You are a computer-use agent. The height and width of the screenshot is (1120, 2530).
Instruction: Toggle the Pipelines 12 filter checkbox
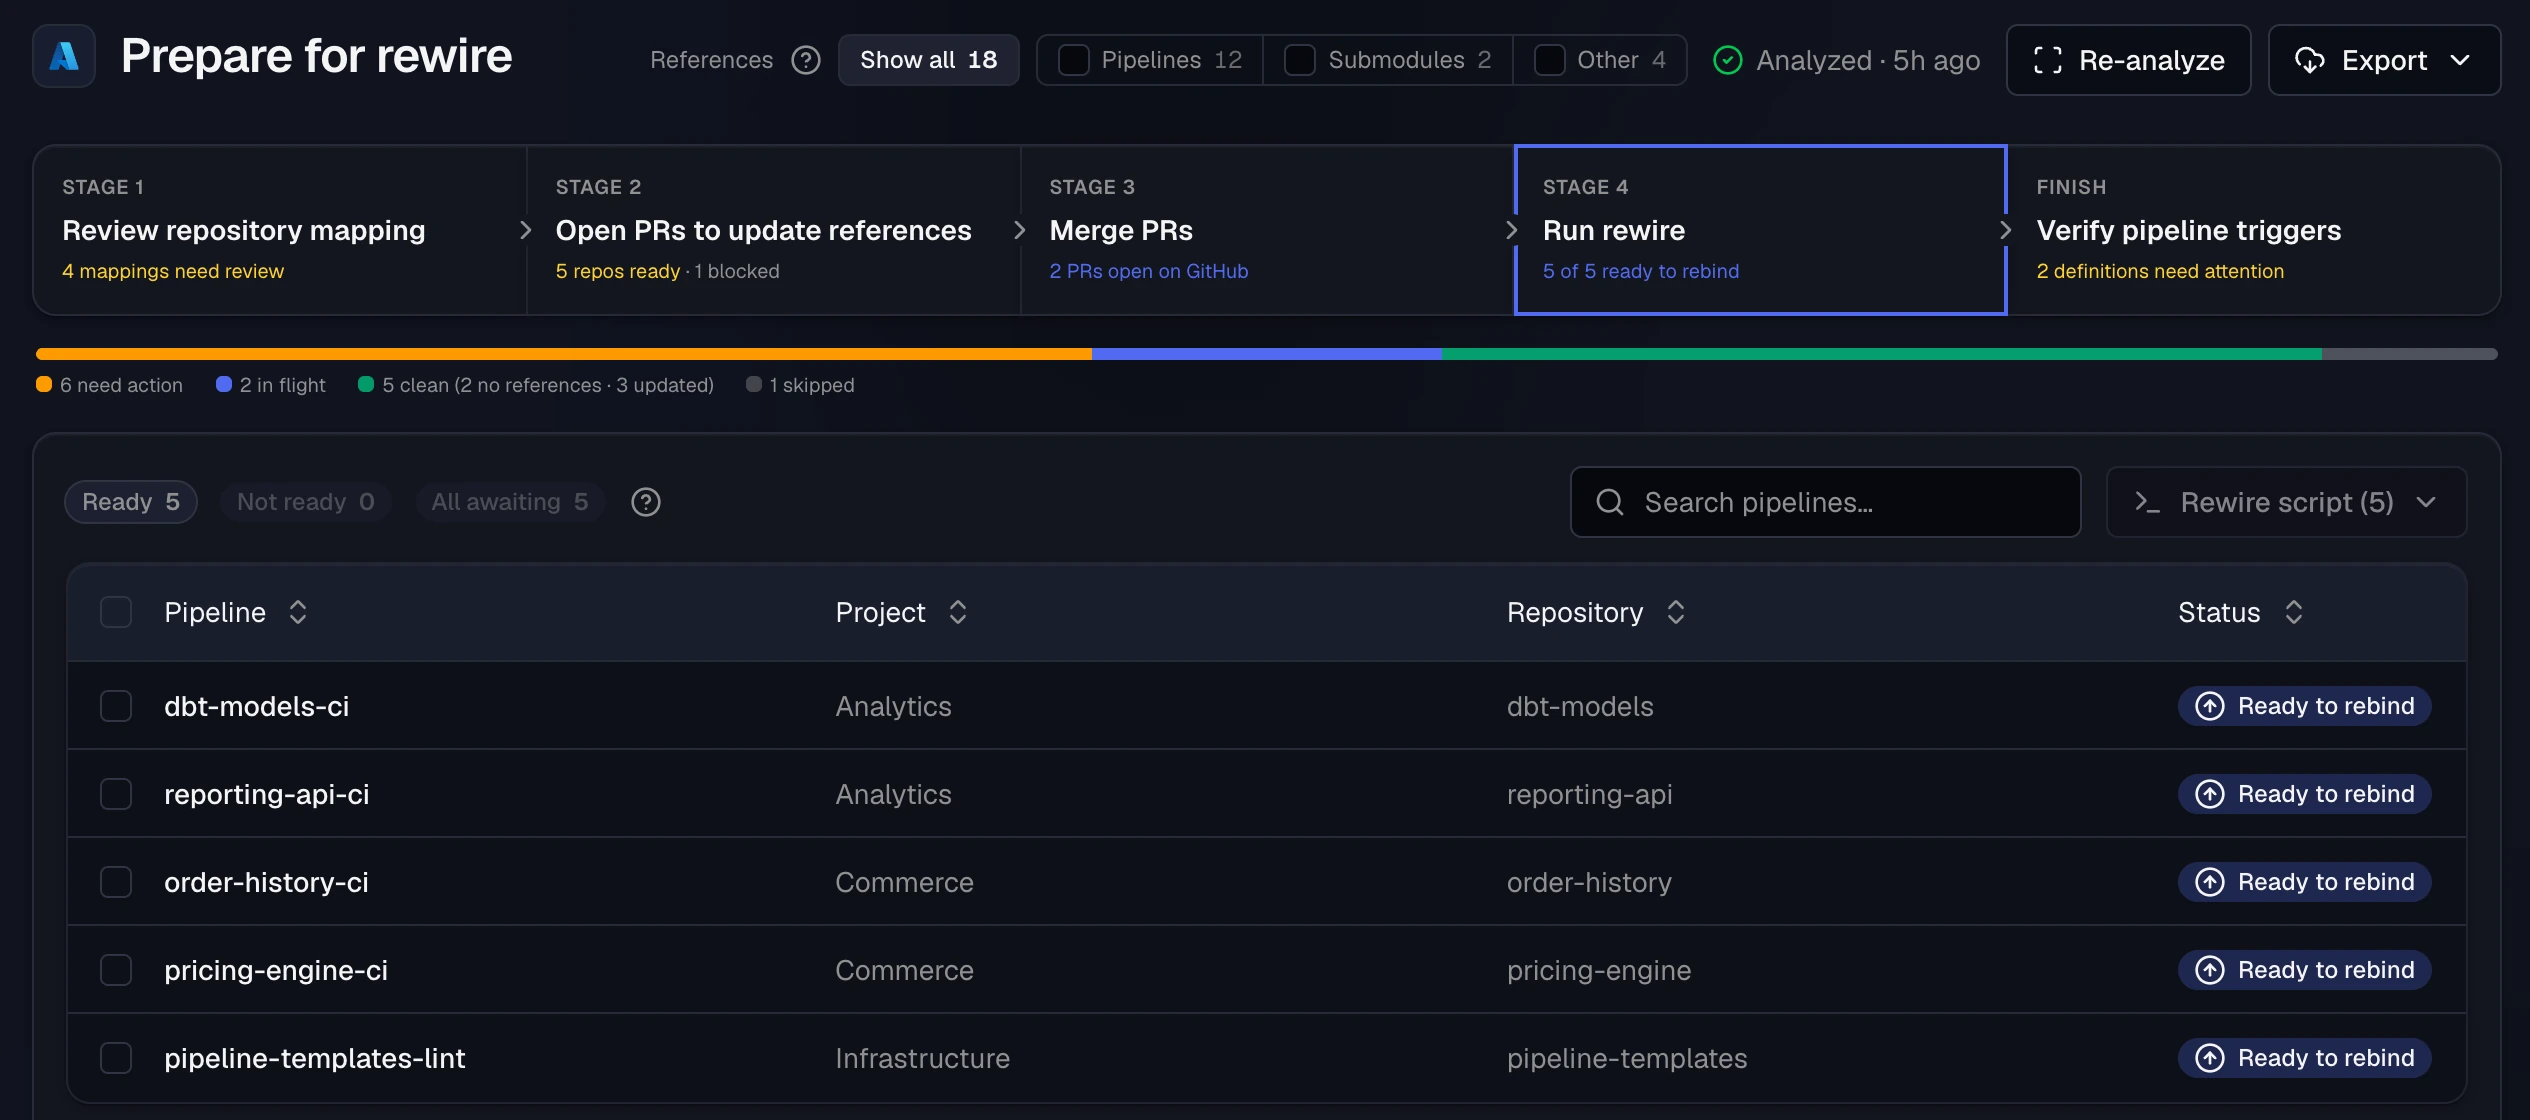pos(1074,60)
